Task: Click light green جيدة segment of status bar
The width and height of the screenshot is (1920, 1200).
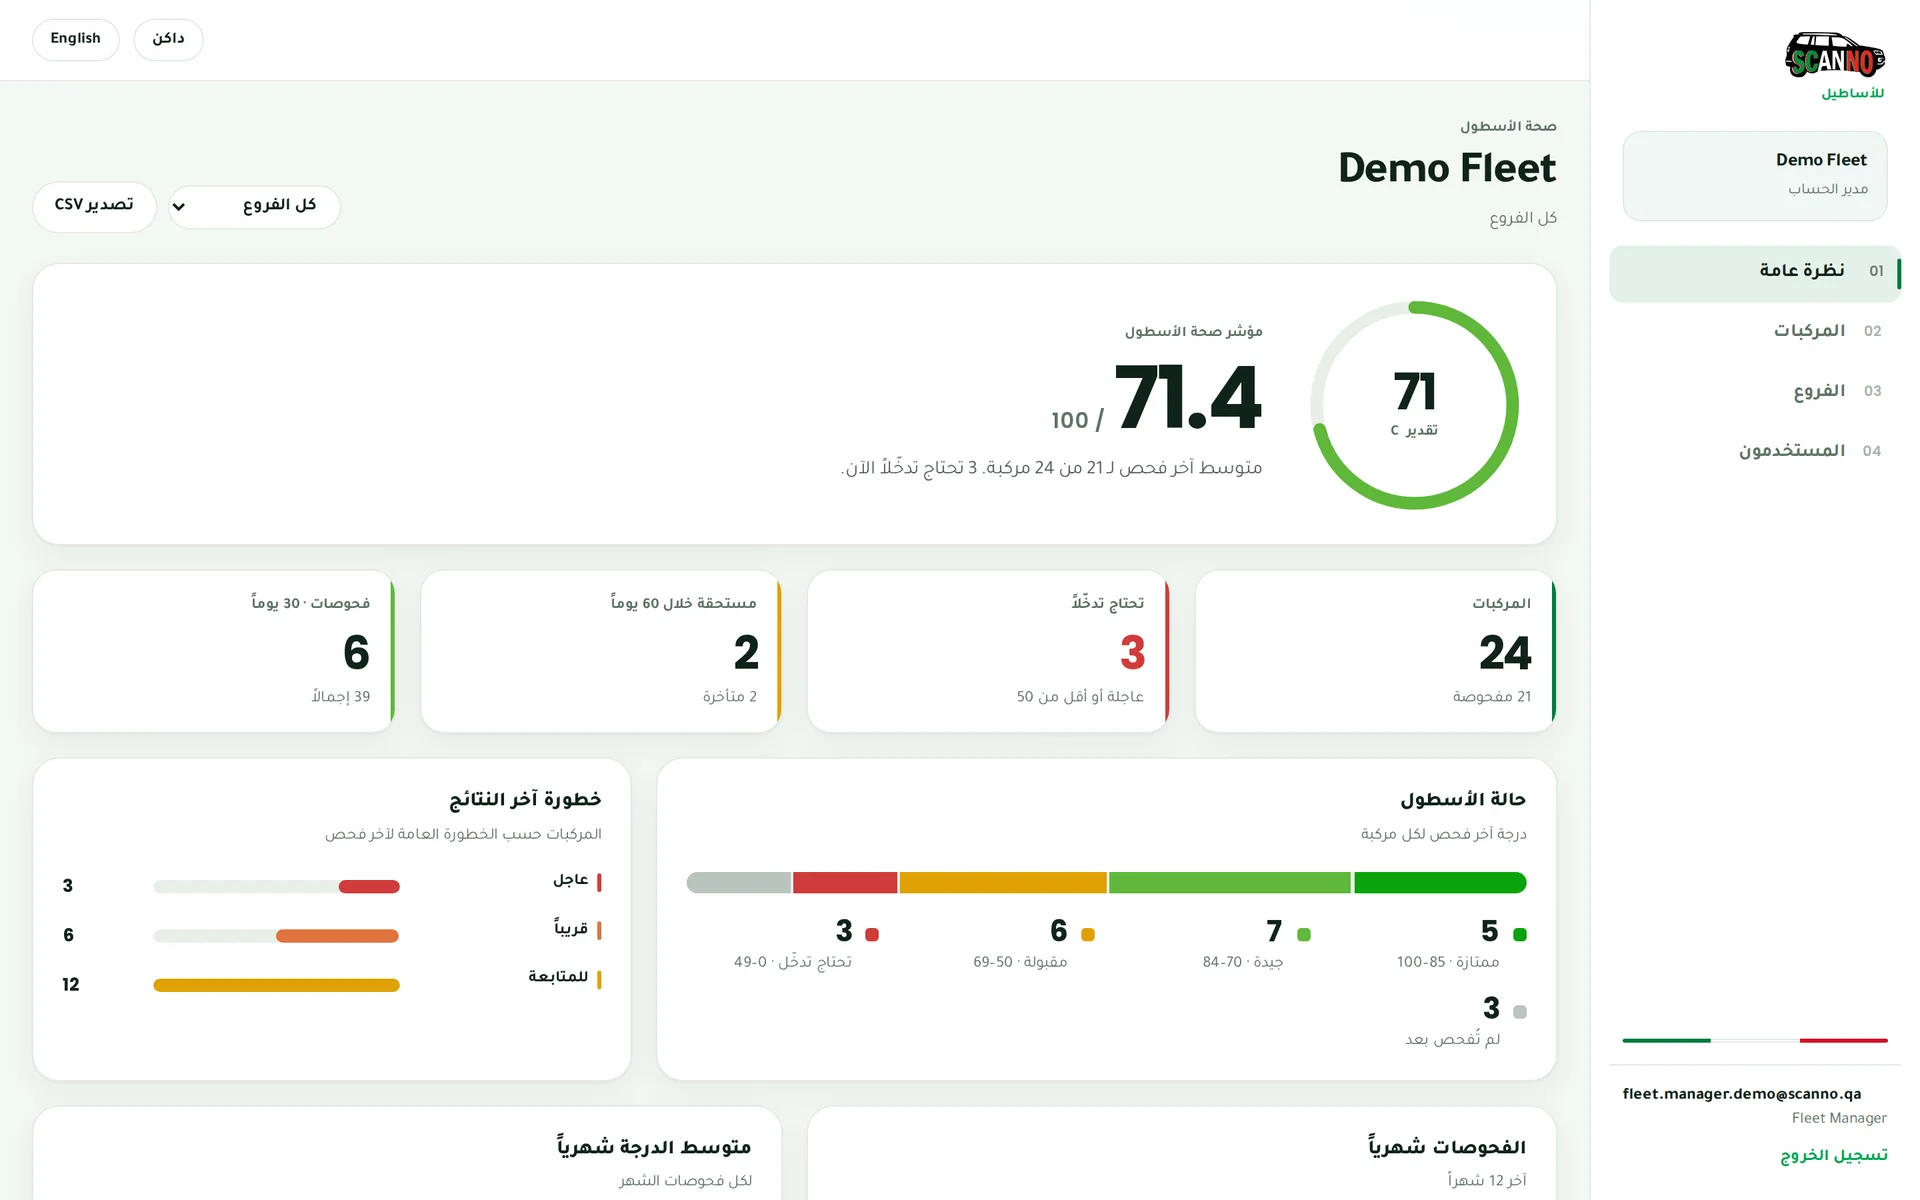Action: [x=1230, y=883]
